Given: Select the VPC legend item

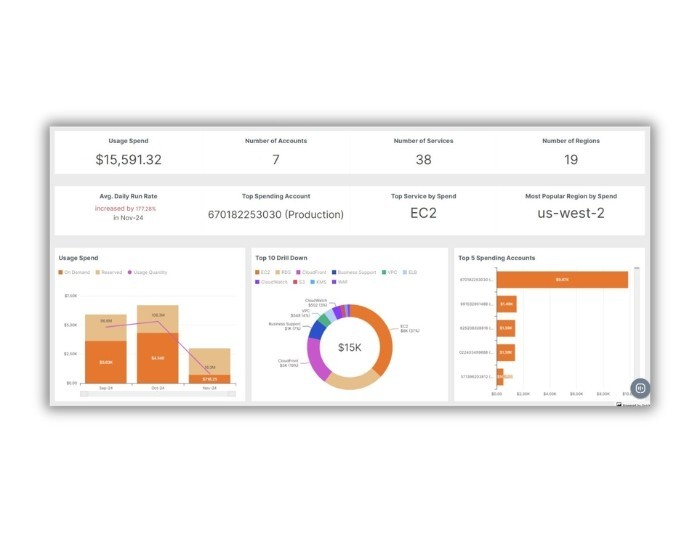Looking at the screenshot, I should pyautogui.click(x=389, y=272).
